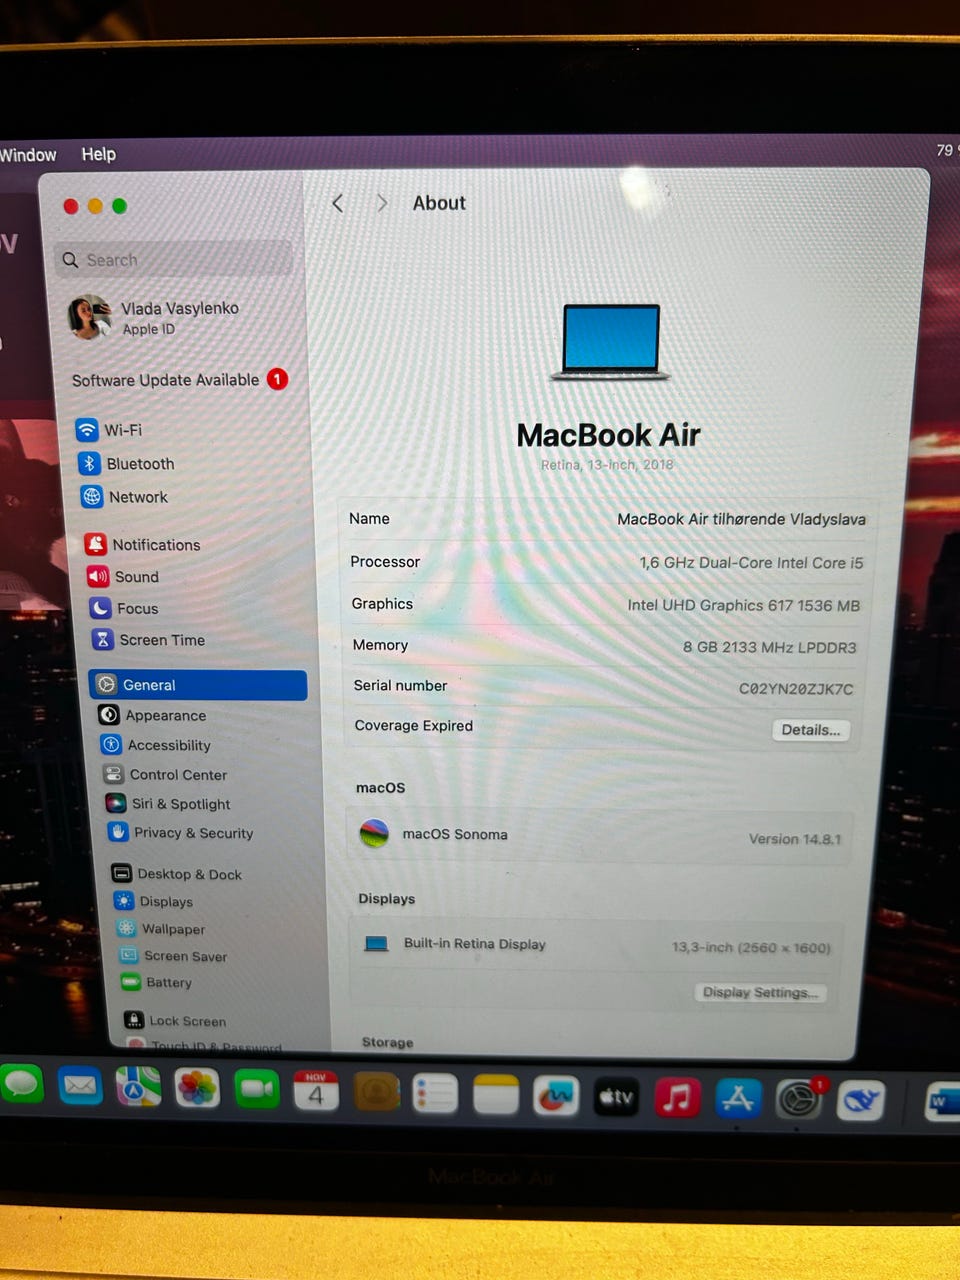The height and width of the screenshot is (1280, 960).
Task: Click the Display Settings... button
Action: [x=760, y=992]
